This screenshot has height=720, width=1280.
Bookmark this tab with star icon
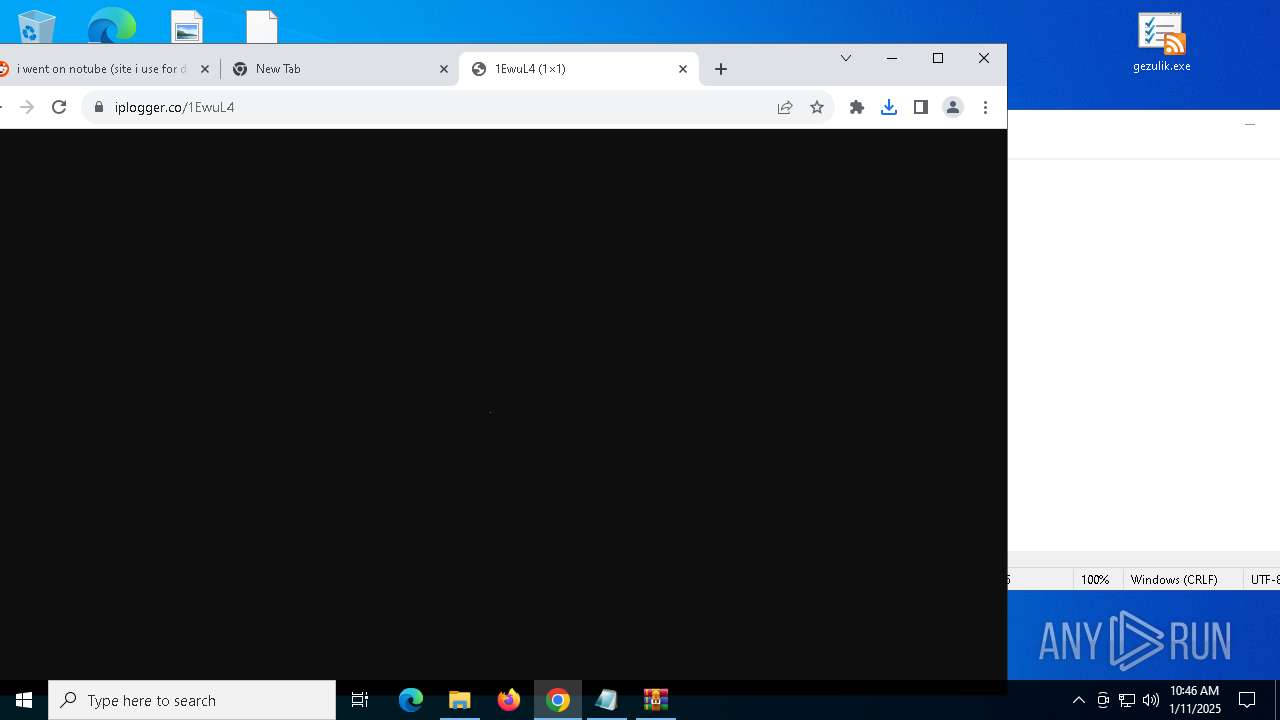817,107
